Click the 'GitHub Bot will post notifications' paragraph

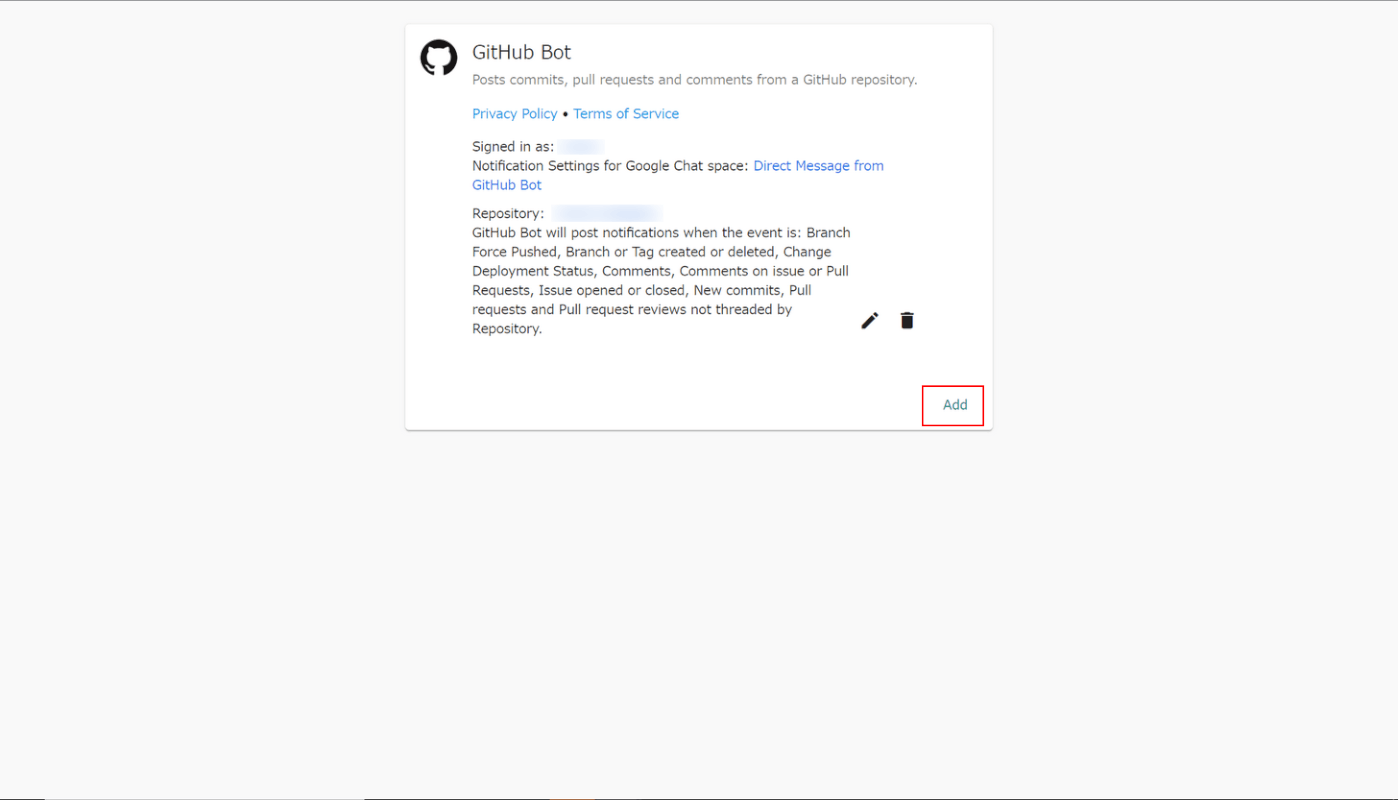[x=661, y=281]
